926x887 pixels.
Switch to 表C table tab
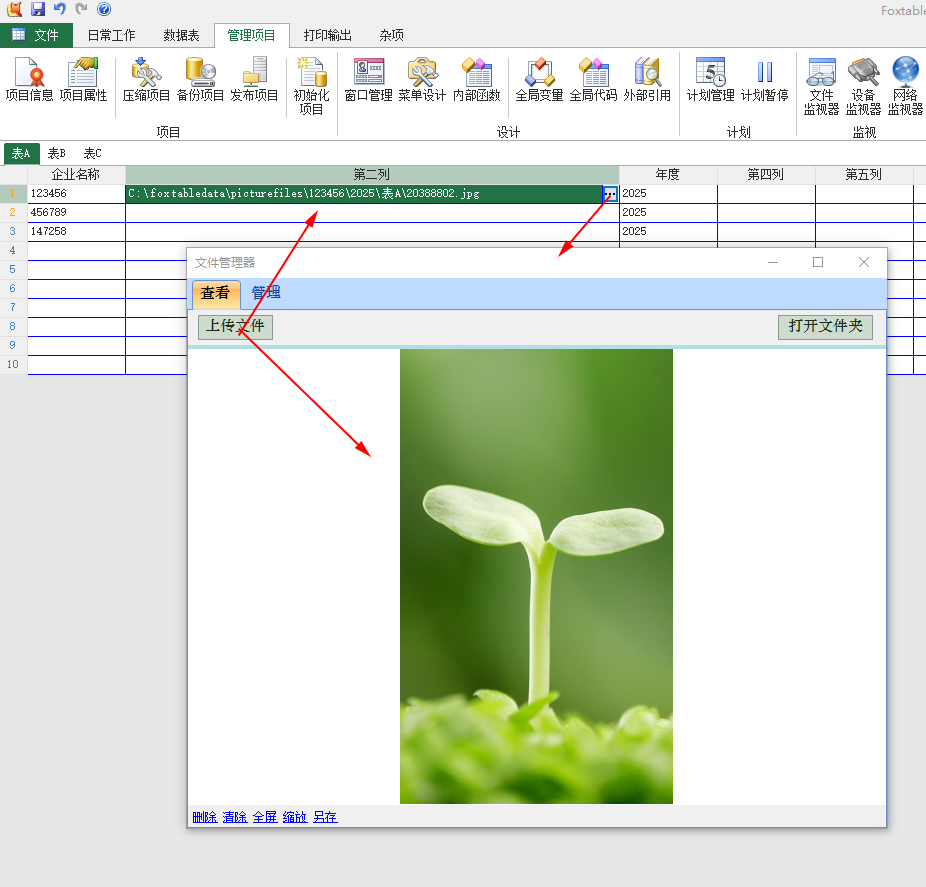[x=93, y=154]
